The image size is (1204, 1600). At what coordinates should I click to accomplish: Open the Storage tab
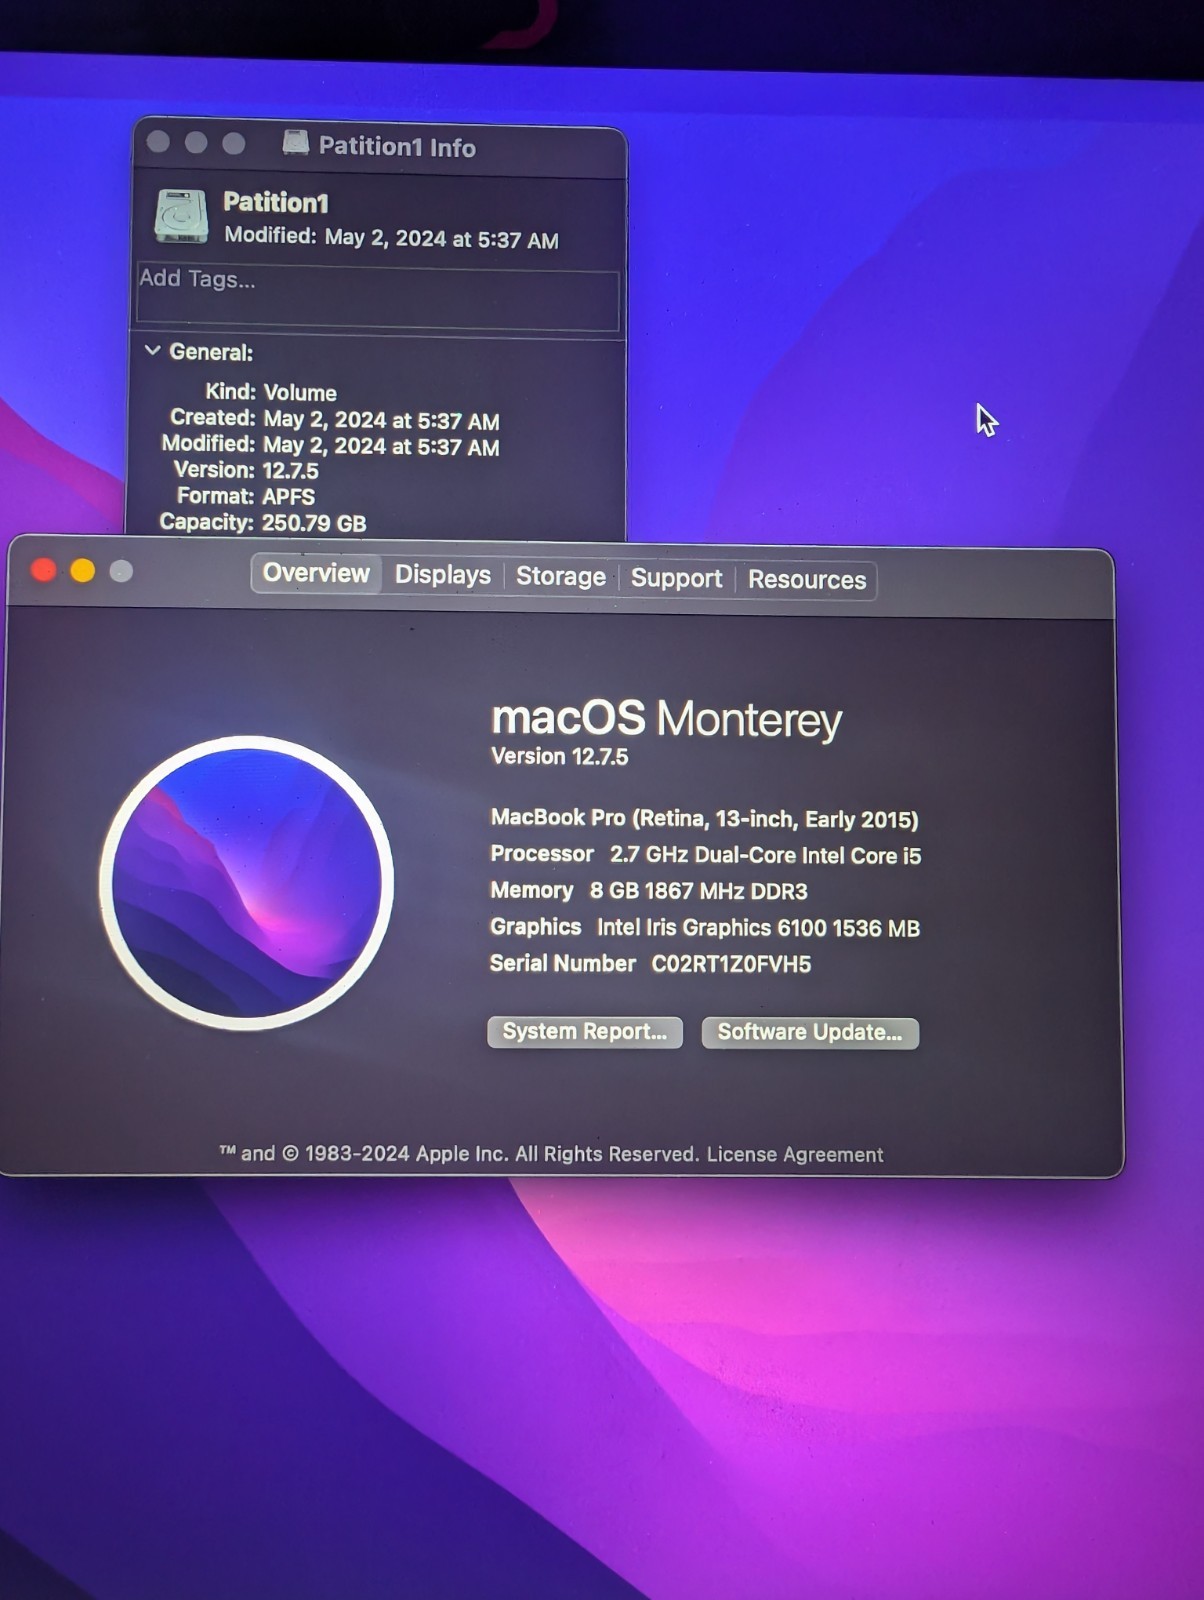560,577
